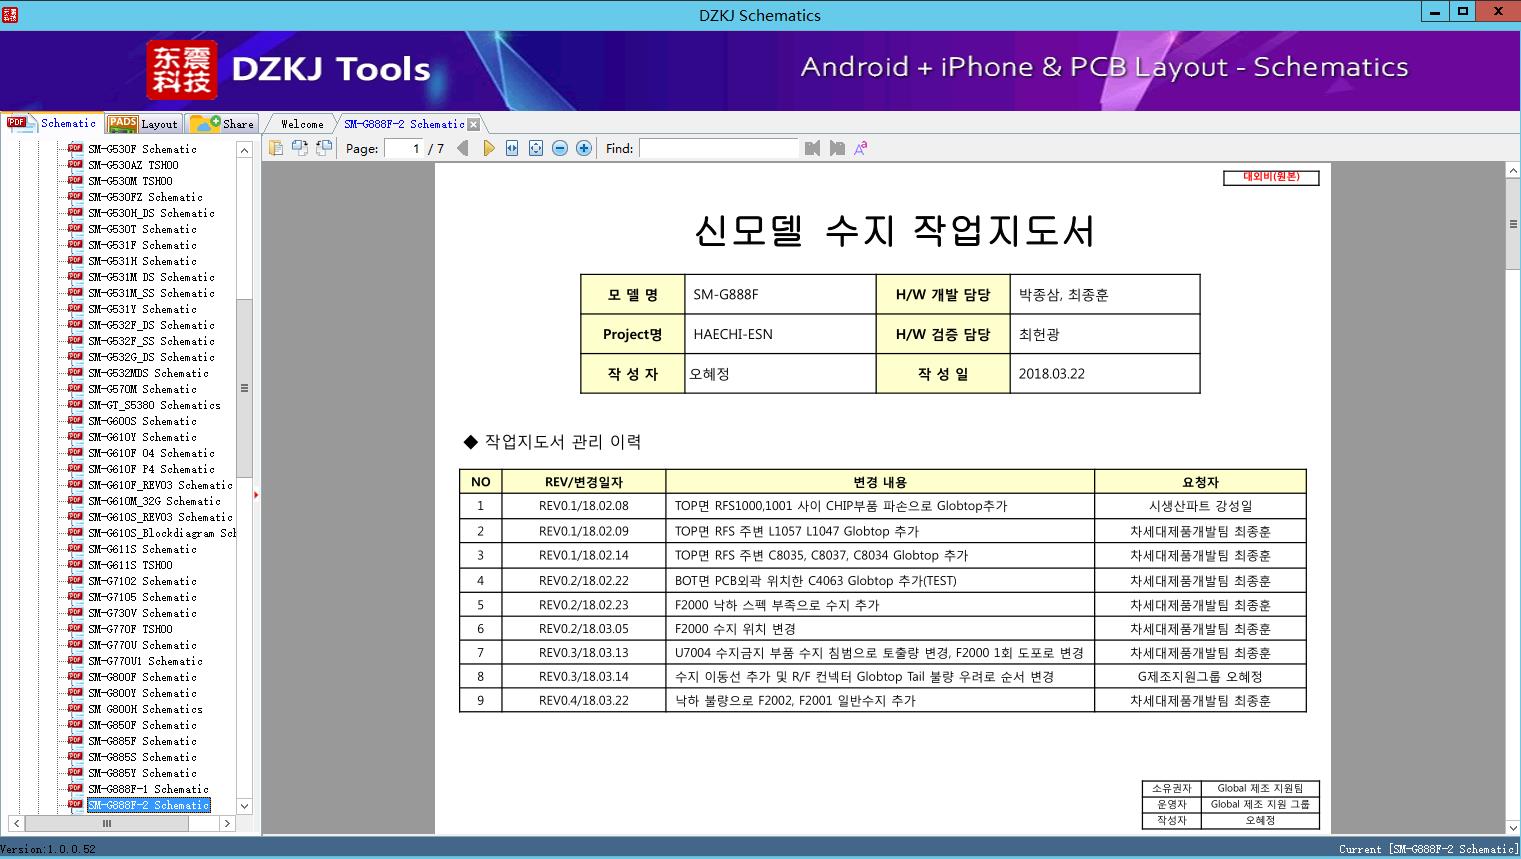Select SM-G885Y Schematic tree item
Image resolution: width=1521 pixels, height=859 pixels.
pos(142,773)
